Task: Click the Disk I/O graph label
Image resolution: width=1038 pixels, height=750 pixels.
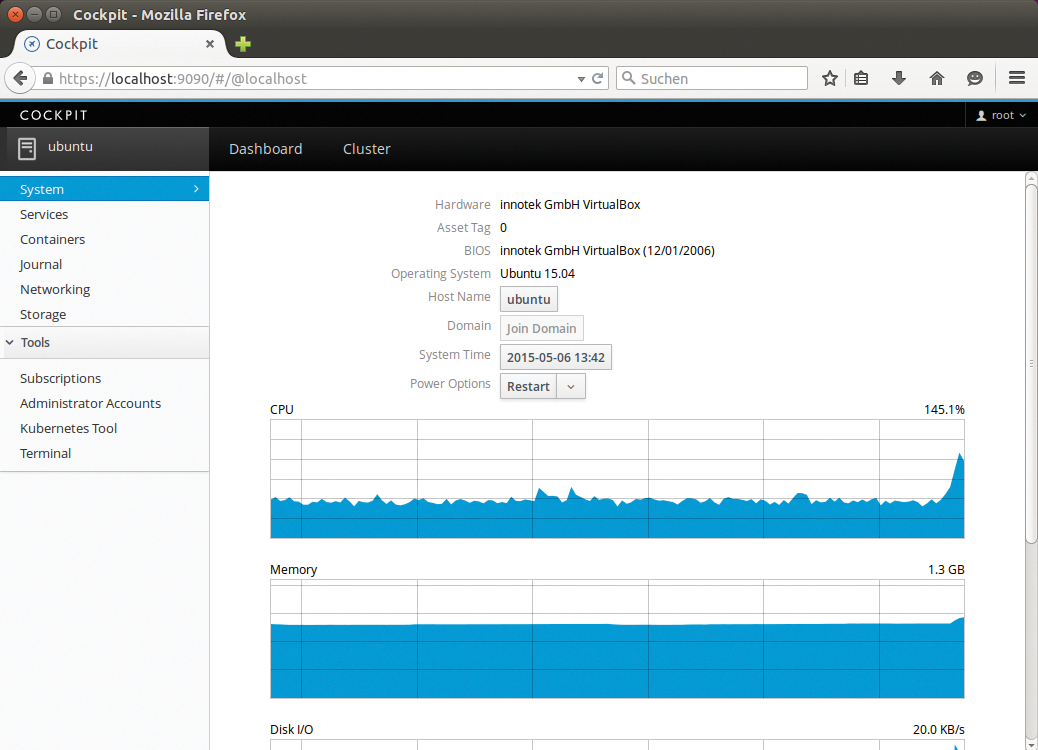Action: [291, 729]
